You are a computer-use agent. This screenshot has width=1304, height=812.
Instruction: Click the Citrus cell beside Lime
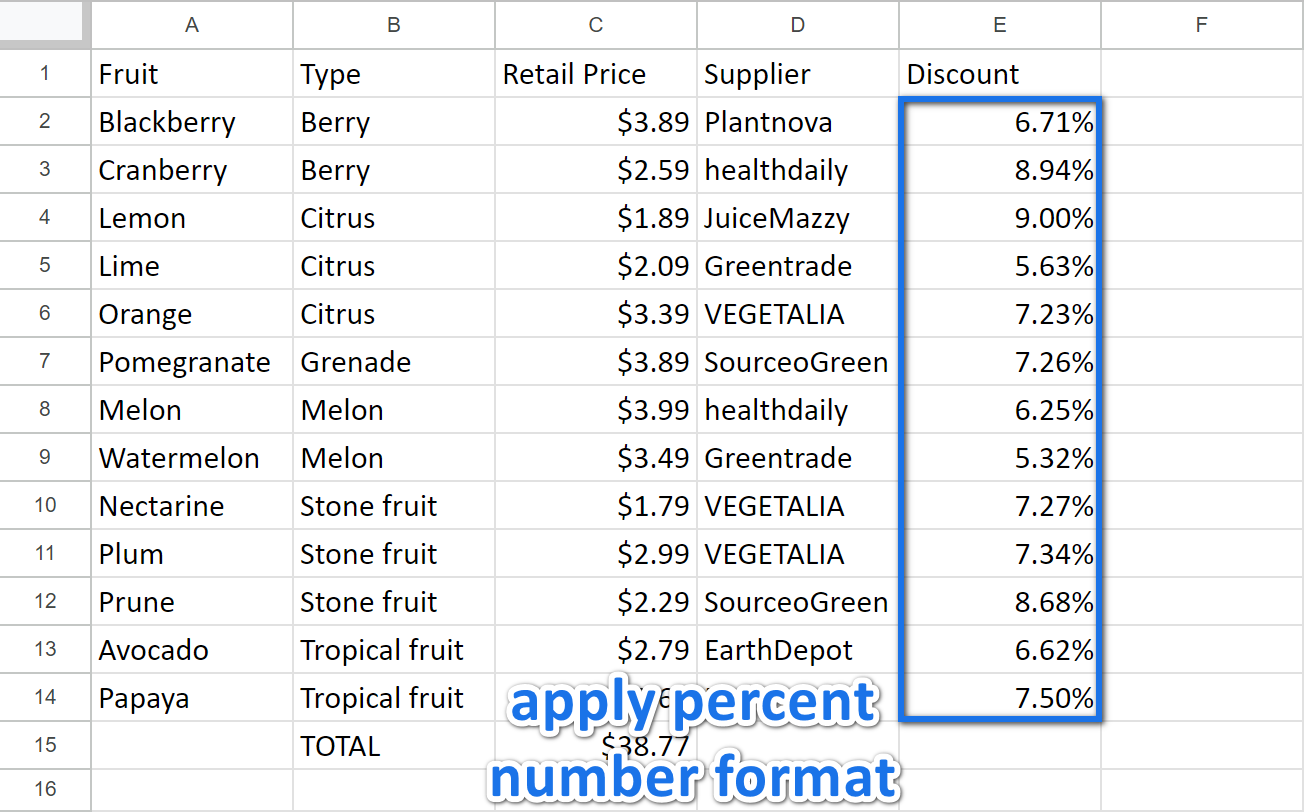pyautogui.click(x=394, y=266)
